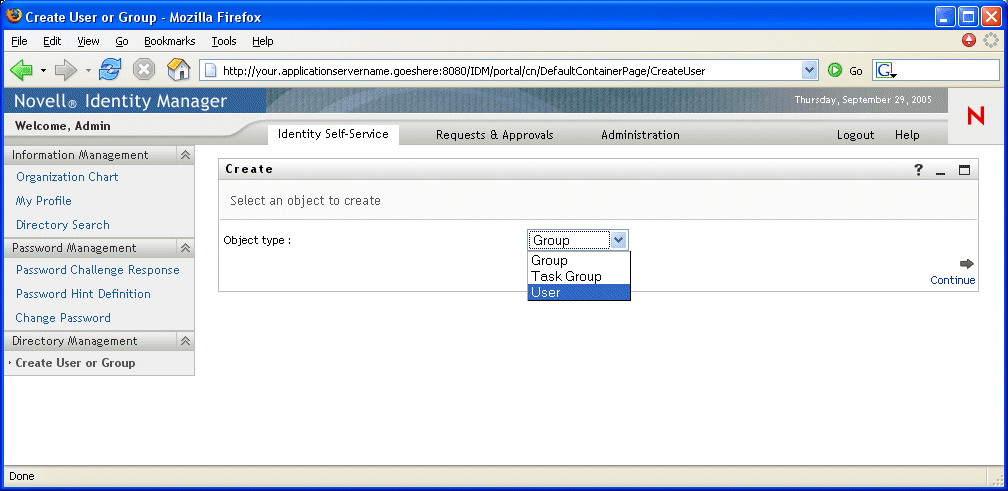Click the gray Continue arrow icon

click(x=967, y=264)
